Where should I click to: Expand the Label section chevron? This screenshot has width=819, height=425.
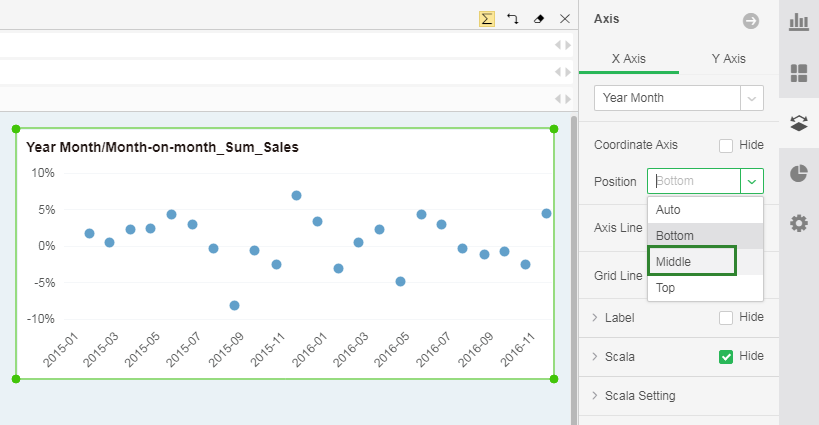tap(596, 318)
